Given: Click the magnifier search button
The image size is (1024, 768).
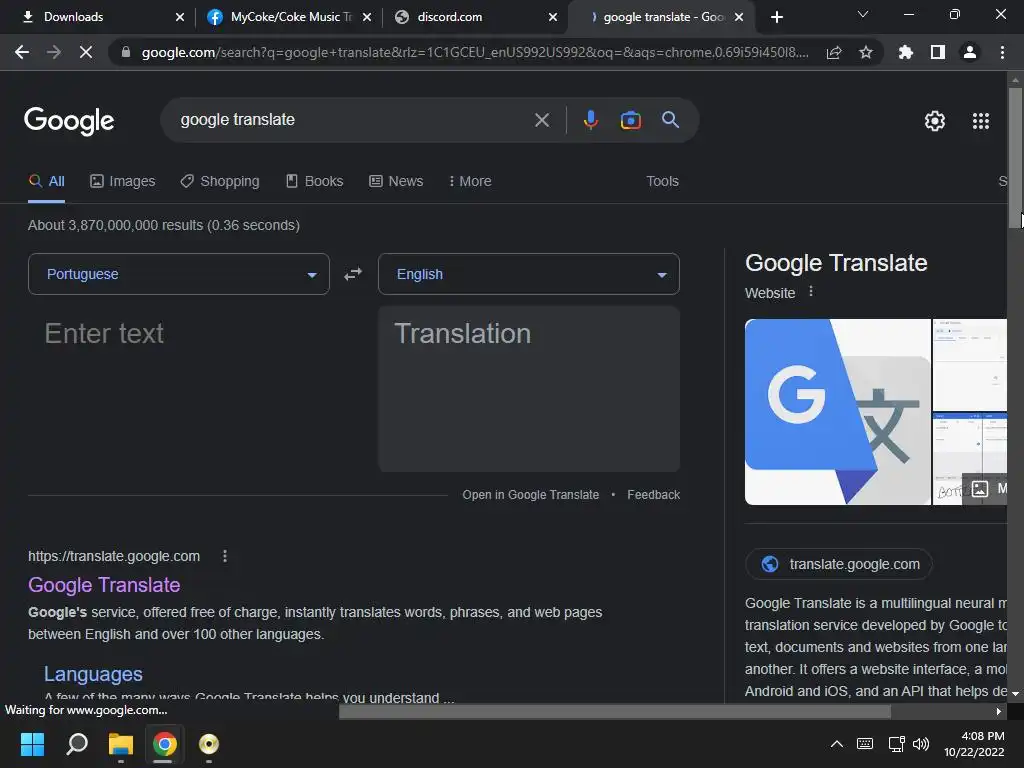Looking at the screenshot, I should click(670, 120).
